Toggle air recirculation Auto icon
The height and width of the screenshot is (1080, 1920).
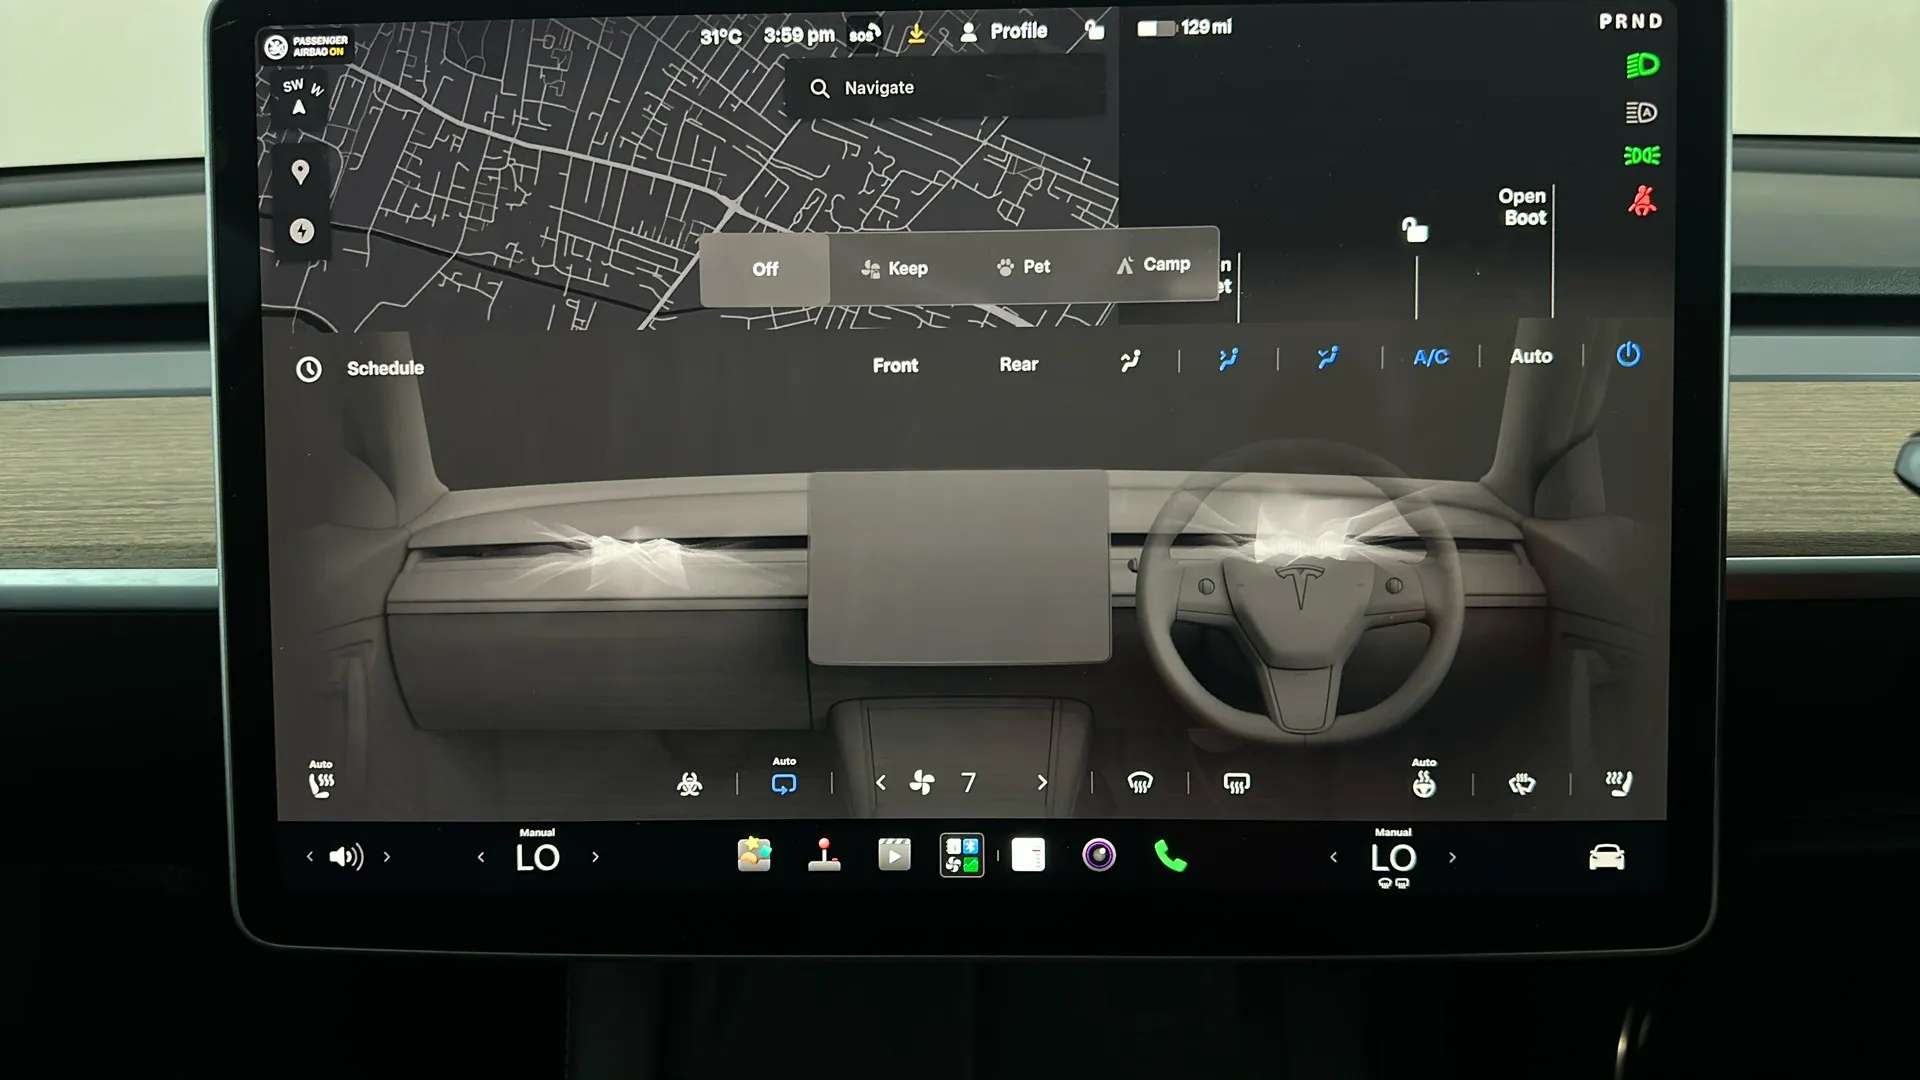tap(784, 778)
